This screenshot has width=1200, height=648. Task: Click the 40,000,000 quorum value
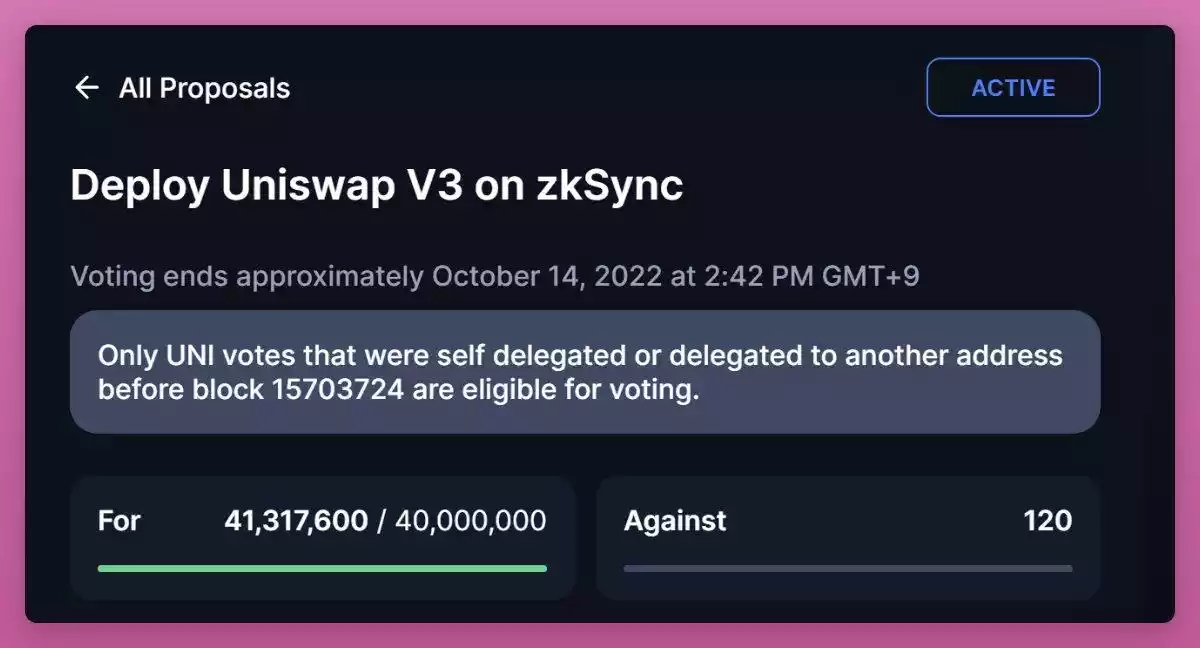tap(470, 521)
